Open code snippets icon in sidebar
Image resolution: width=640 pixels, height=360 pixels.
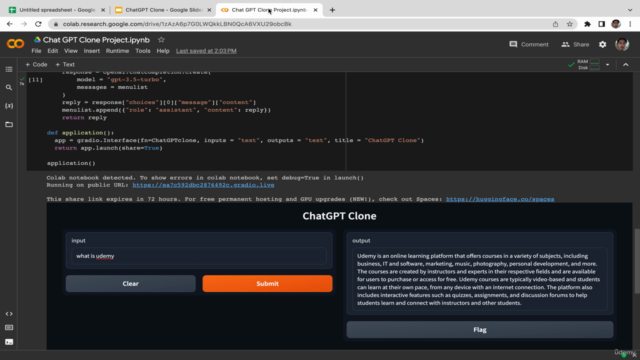coord(9,314)
